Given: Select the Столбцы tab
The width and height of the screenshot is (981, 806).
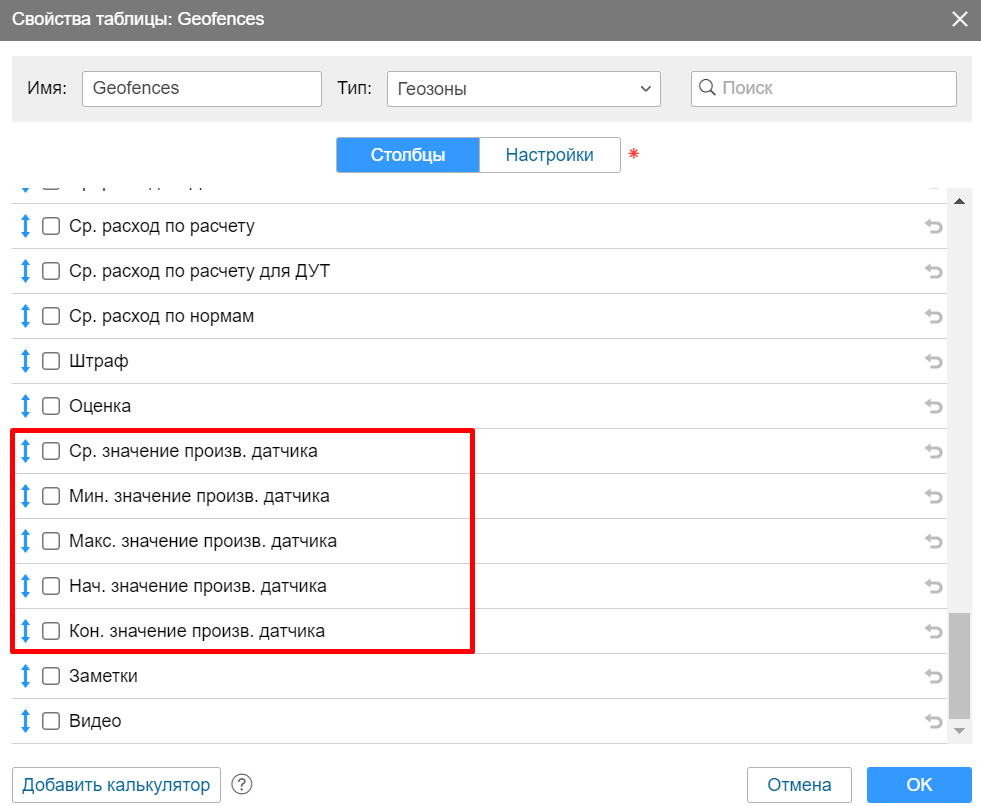Looking at the screenshot, I should [408, 155].
